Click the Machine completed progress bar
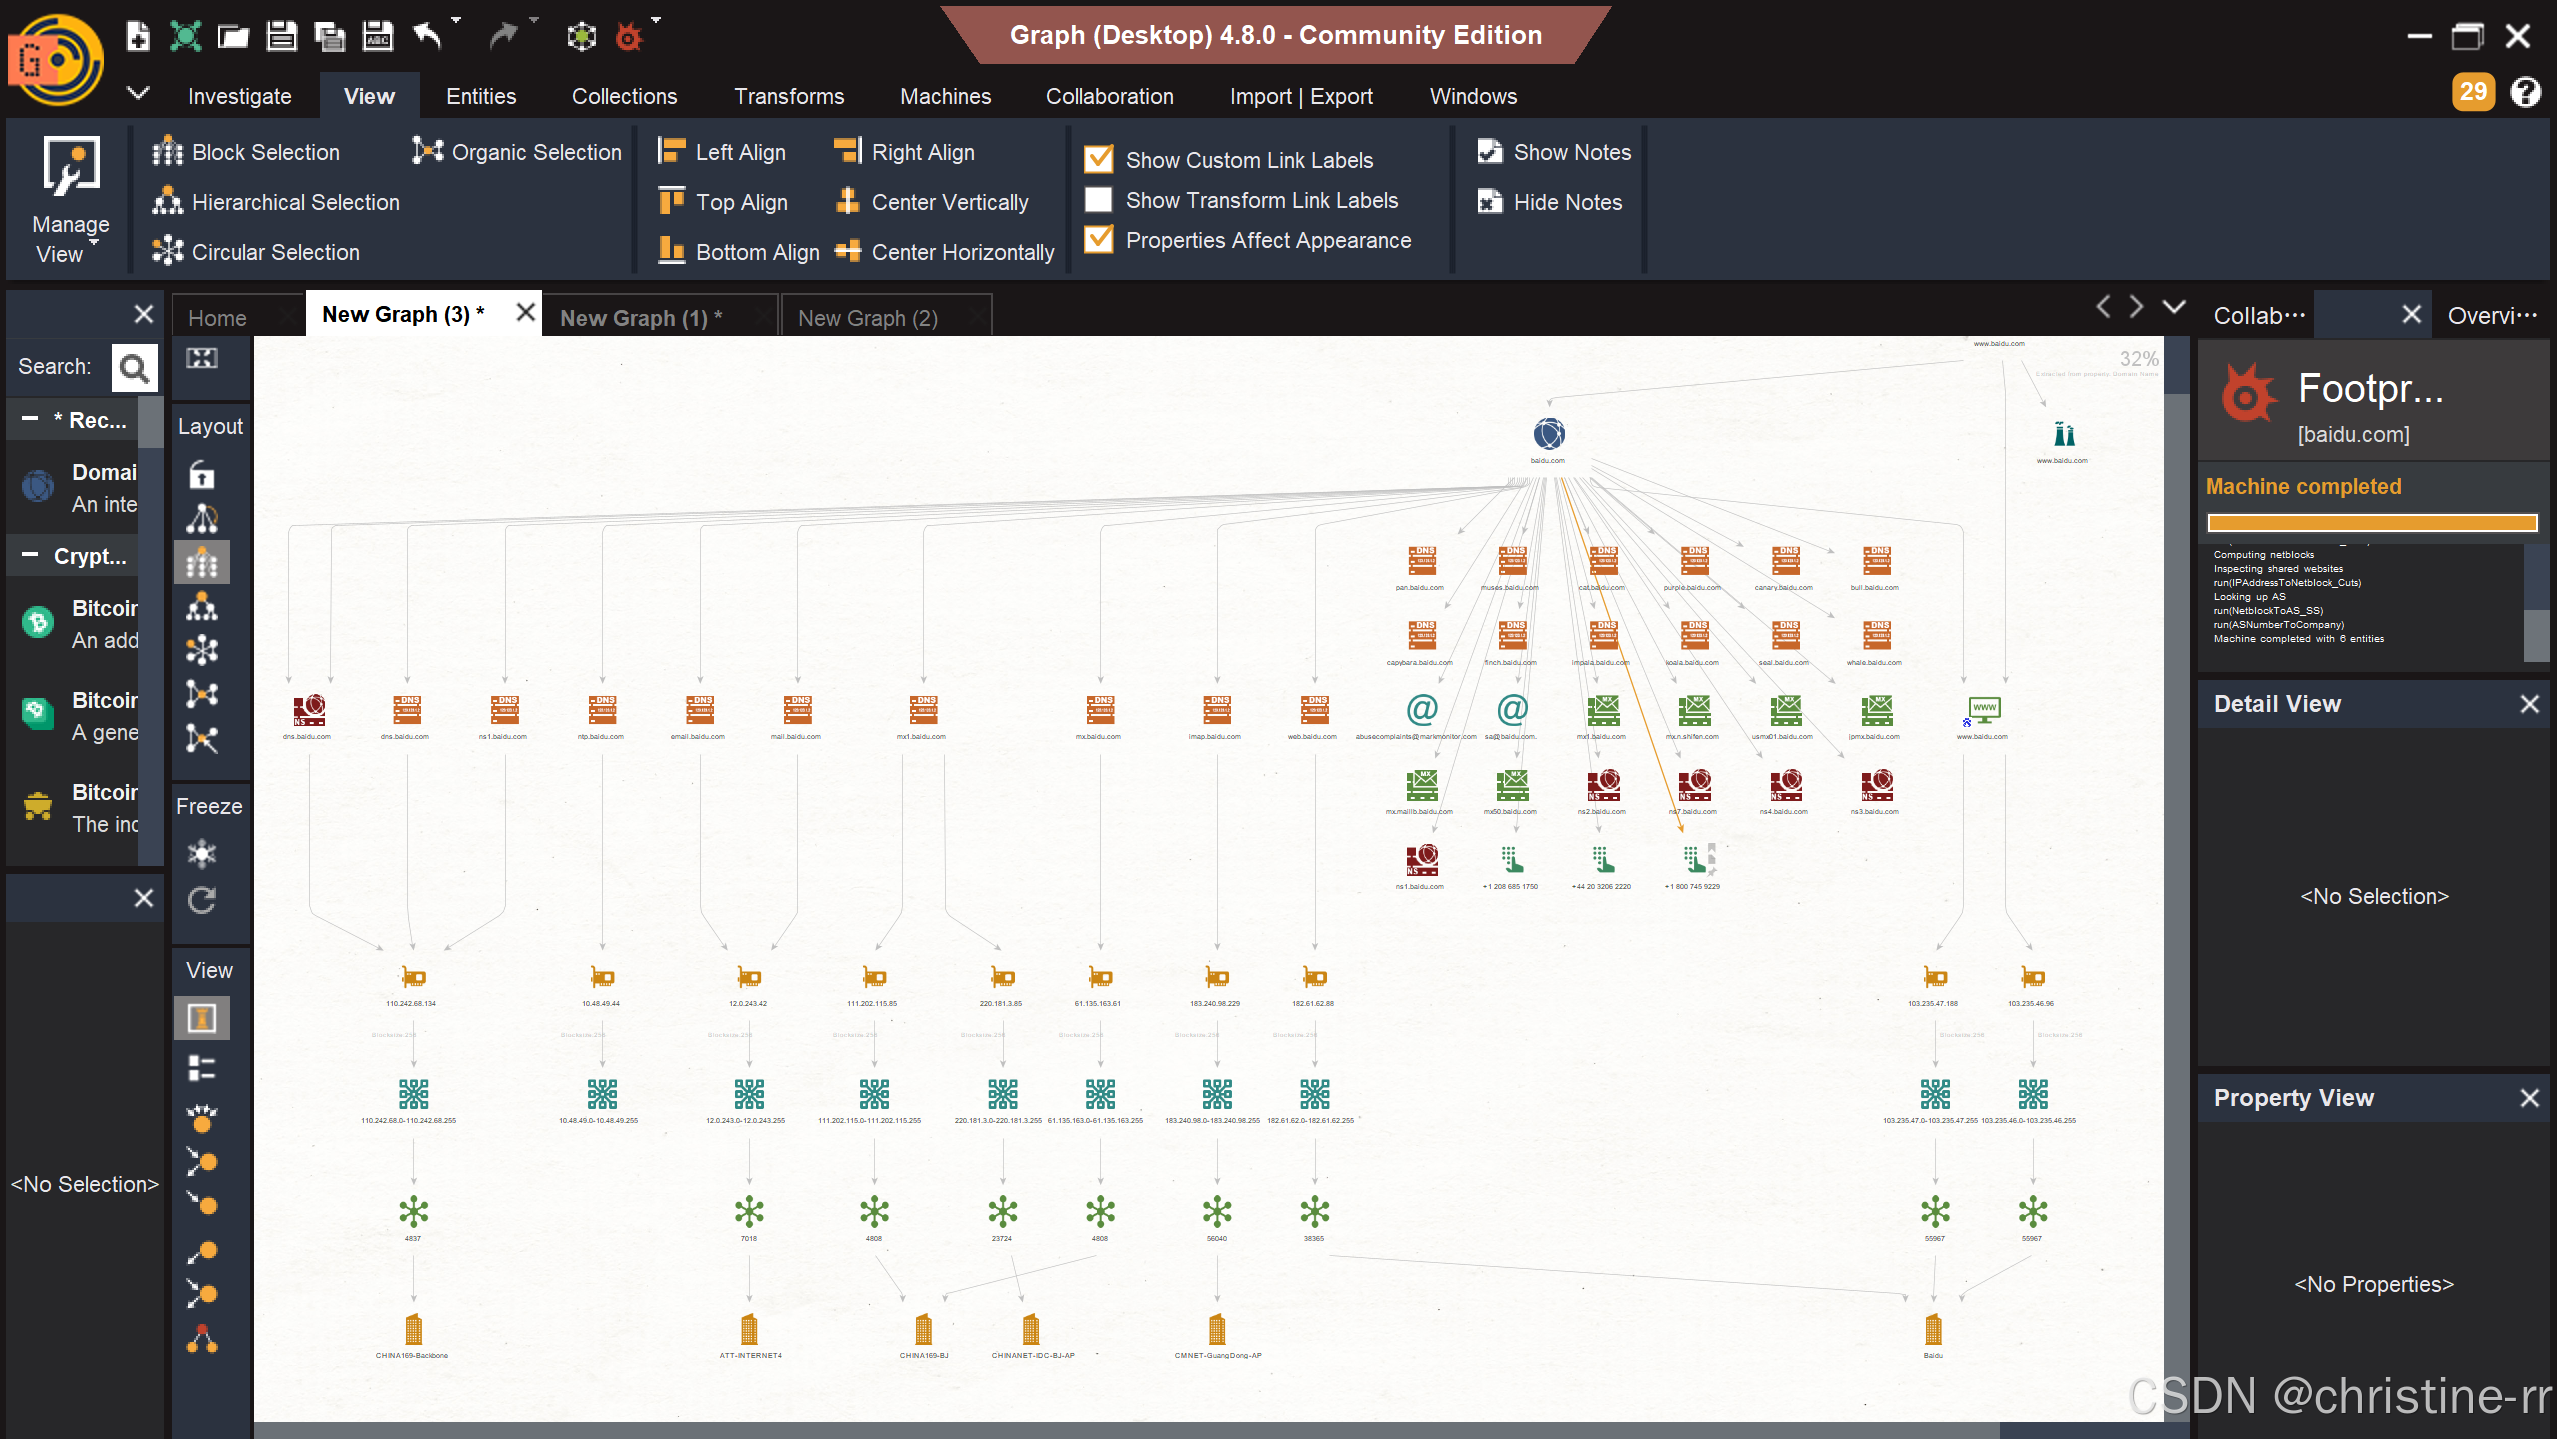Image resolution: width=2557 pixels, height=1439 pixels. coord(2371,522)
